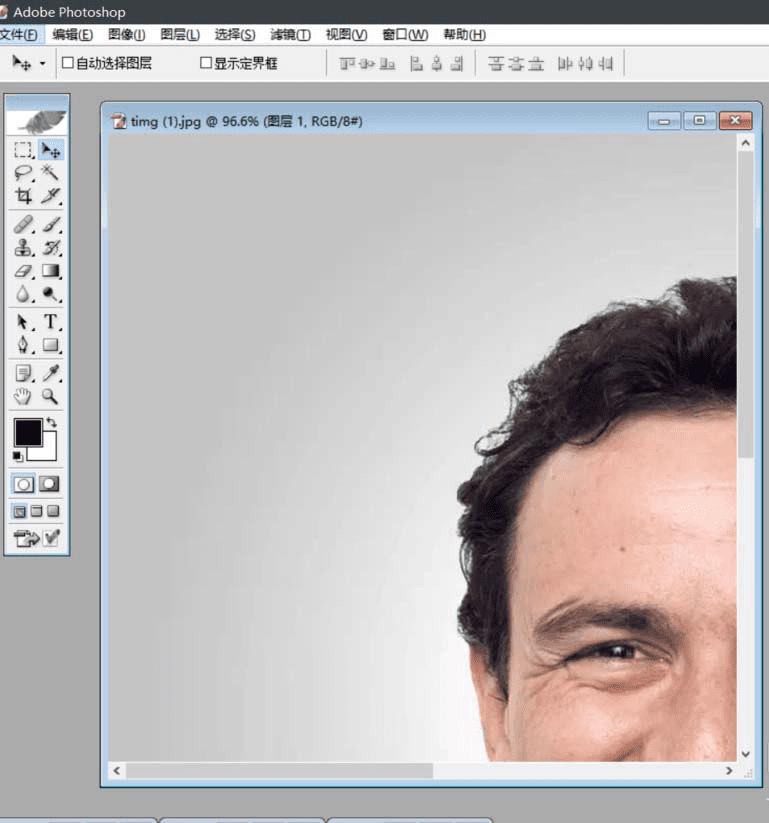769x823 pixels.
Task: Open the 图层(L) menu
Action: click(180, 35)
